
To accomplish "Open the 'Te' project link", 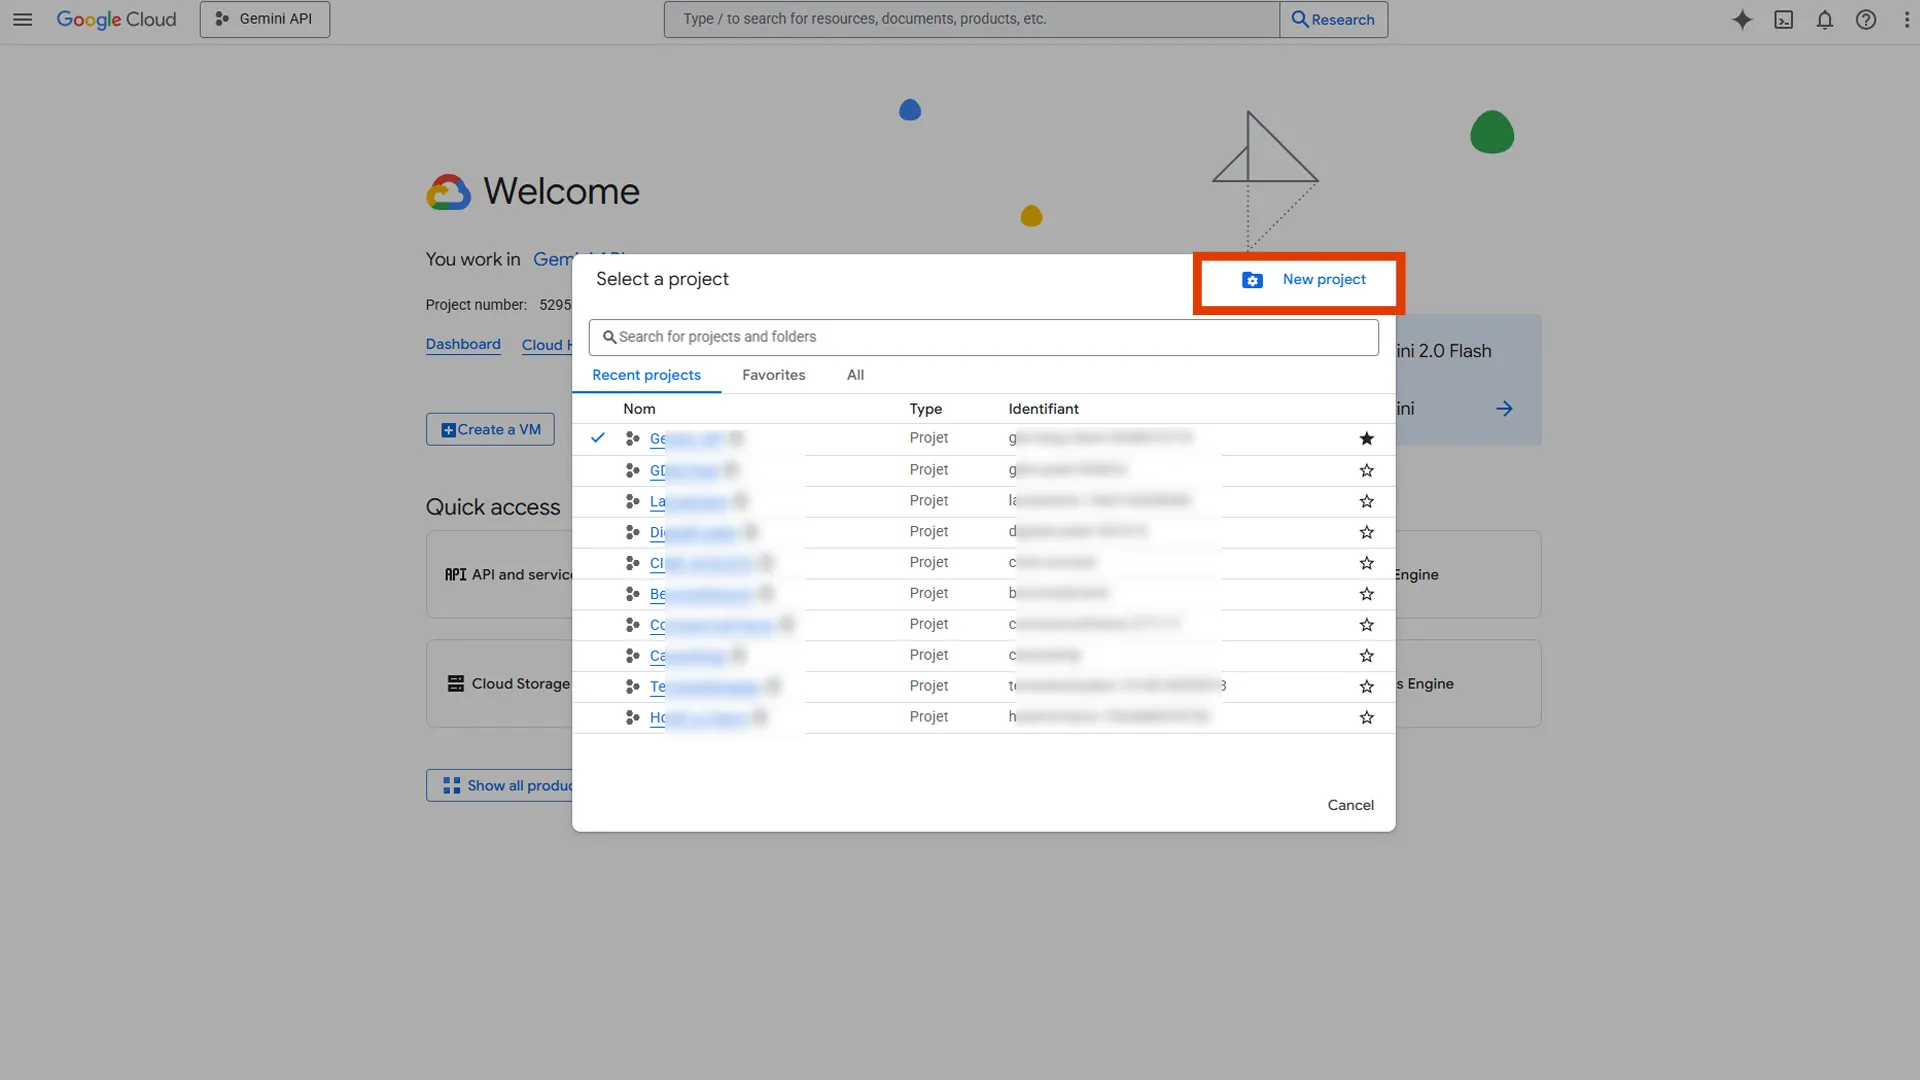I will tap(704, 687).
